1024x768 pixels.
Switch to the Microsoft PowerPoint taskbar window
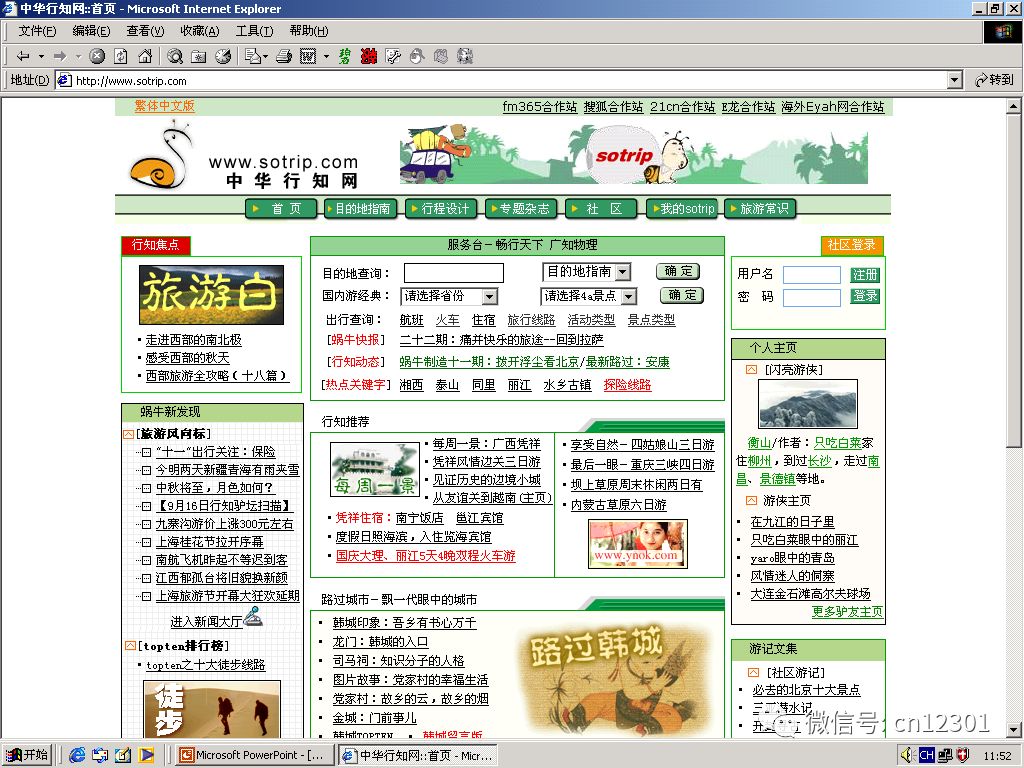click(255, 755)
